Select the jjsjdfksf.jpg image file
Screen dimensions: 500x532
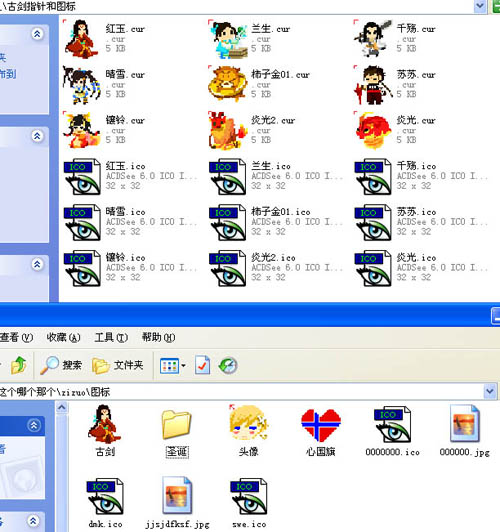click(177, 502)
